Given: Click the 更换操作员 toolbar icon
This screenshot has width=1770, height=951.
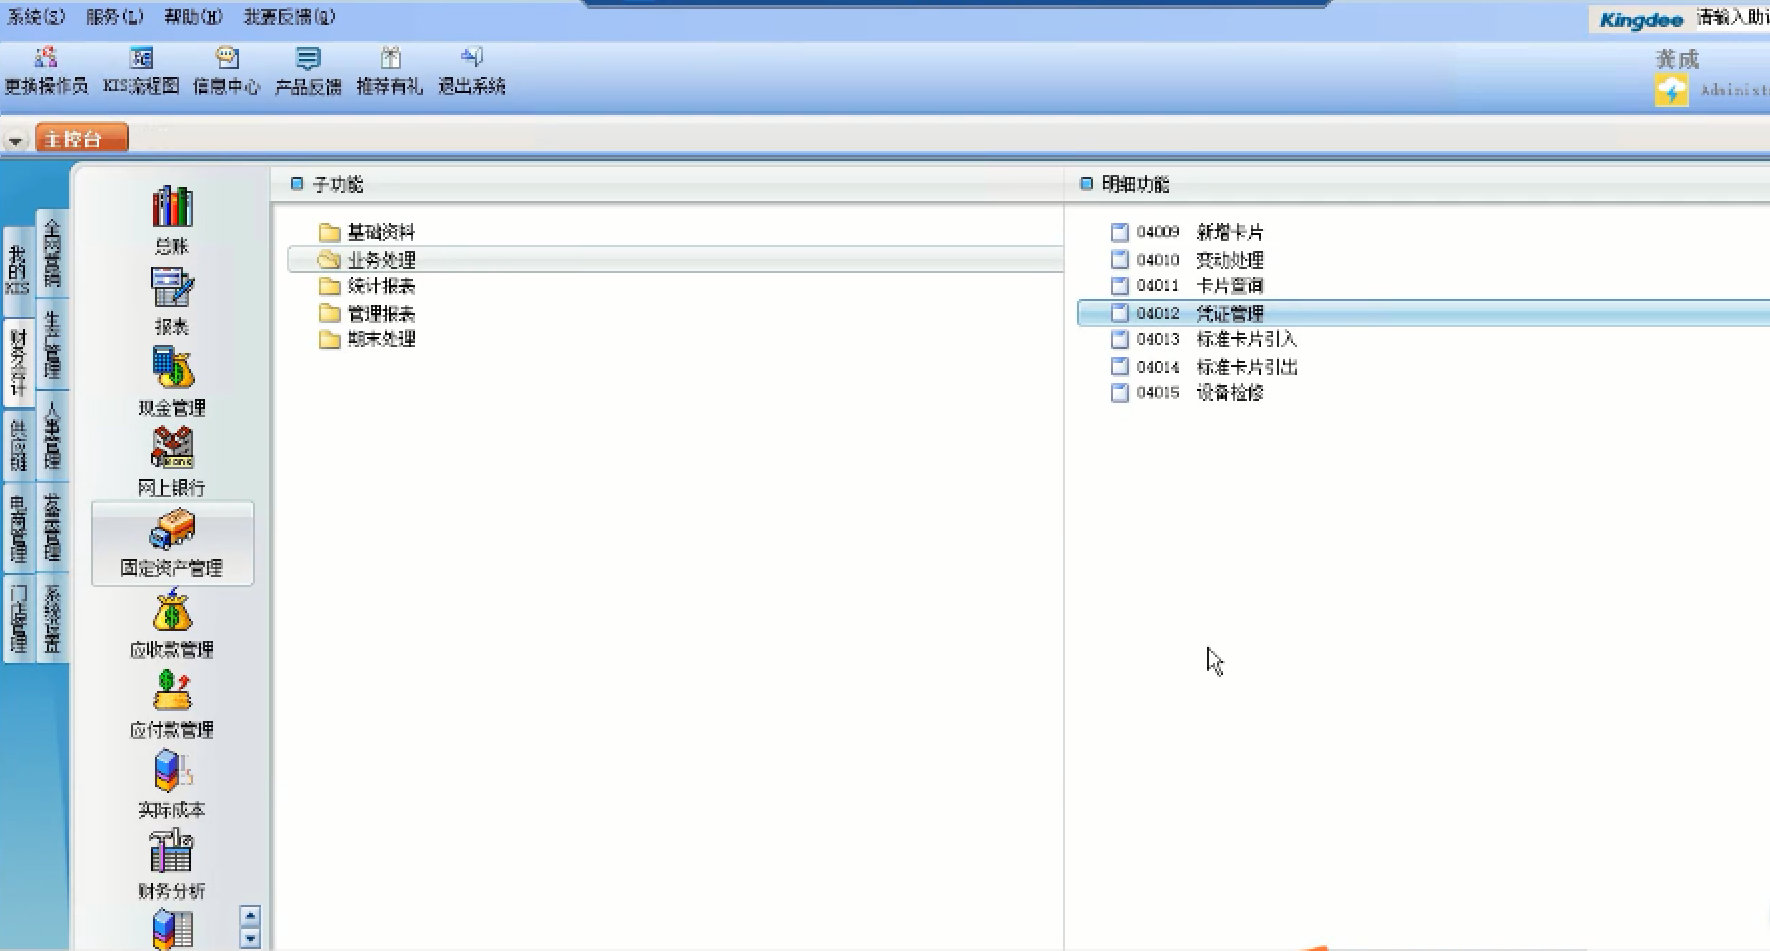Looking at the screenshot, I should [x=46, y=70].
